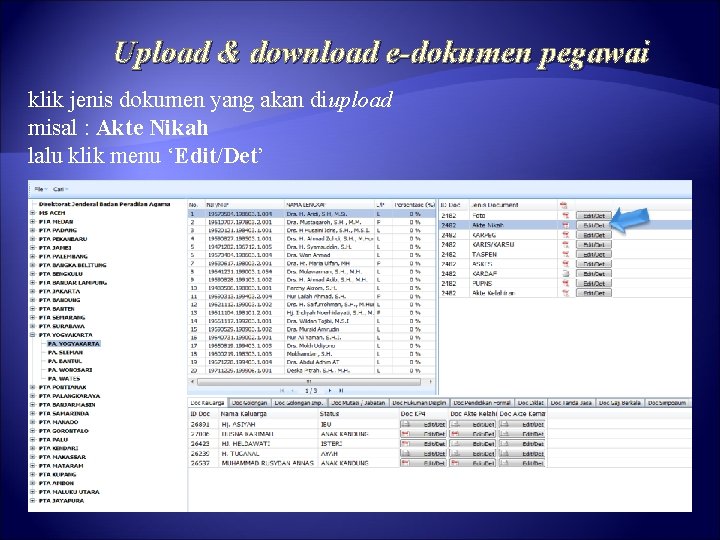Image resolution: width=720 pixels, height=540 pixels.
Task: Select employee row 14 Drs. Wildan Tojibi
Action: [x=312, y=321]
